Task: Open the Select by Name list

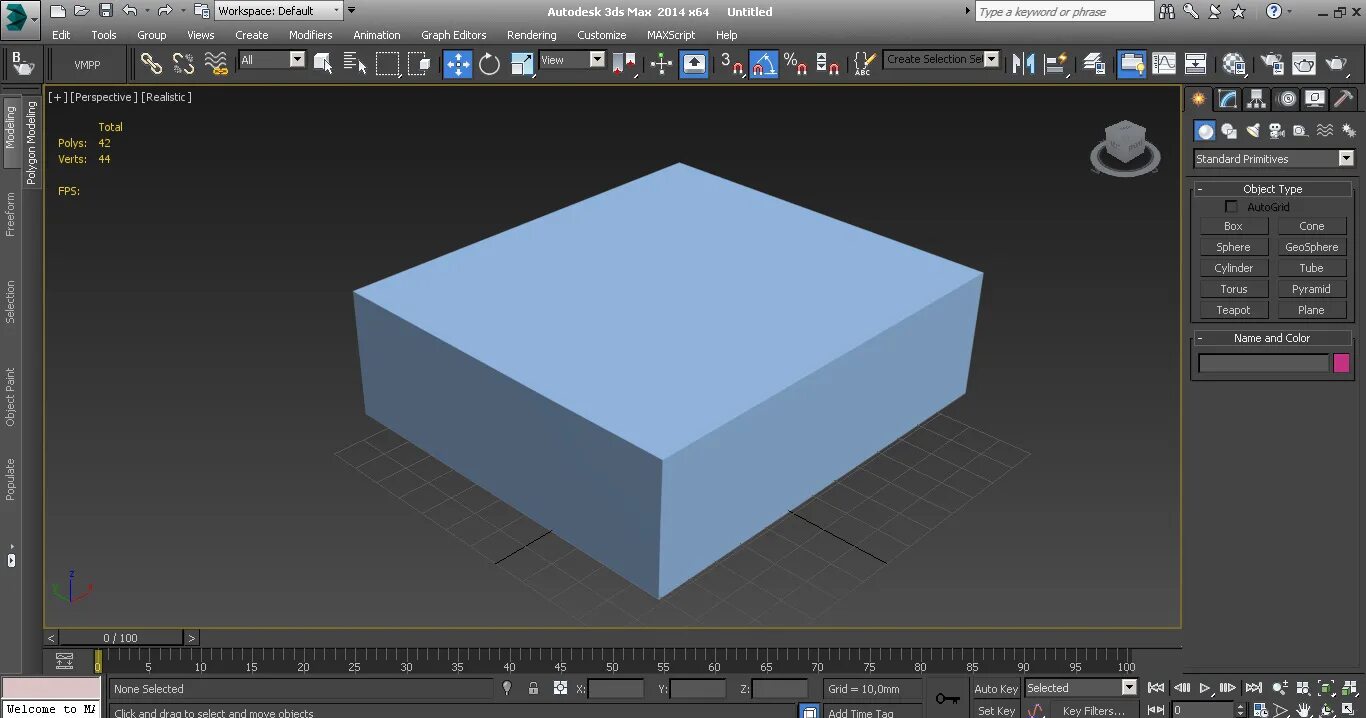Action: (x=355, y=64)
